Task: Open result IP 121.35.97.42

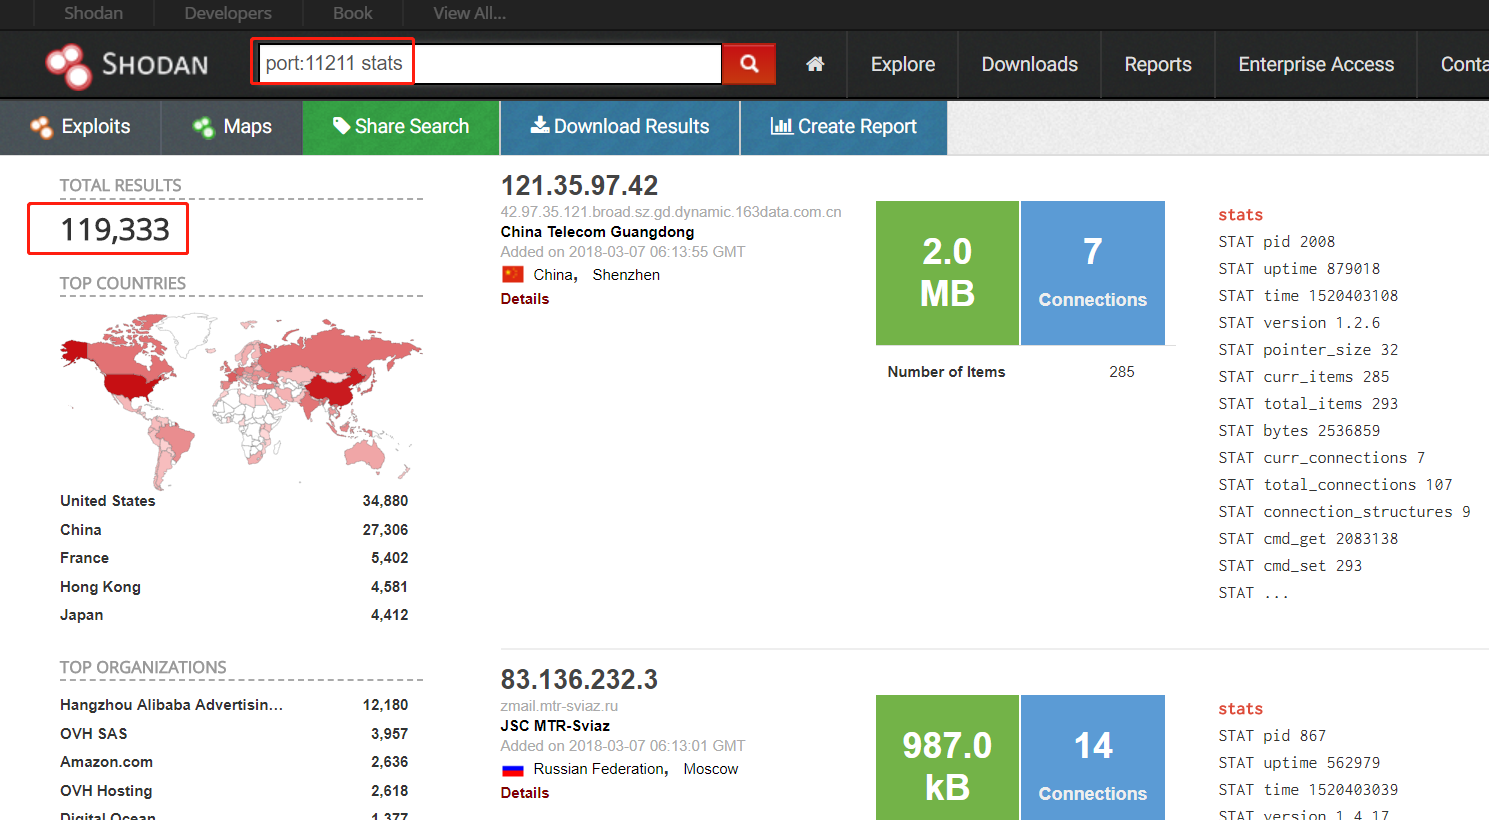Action: (x=579, y=186)
